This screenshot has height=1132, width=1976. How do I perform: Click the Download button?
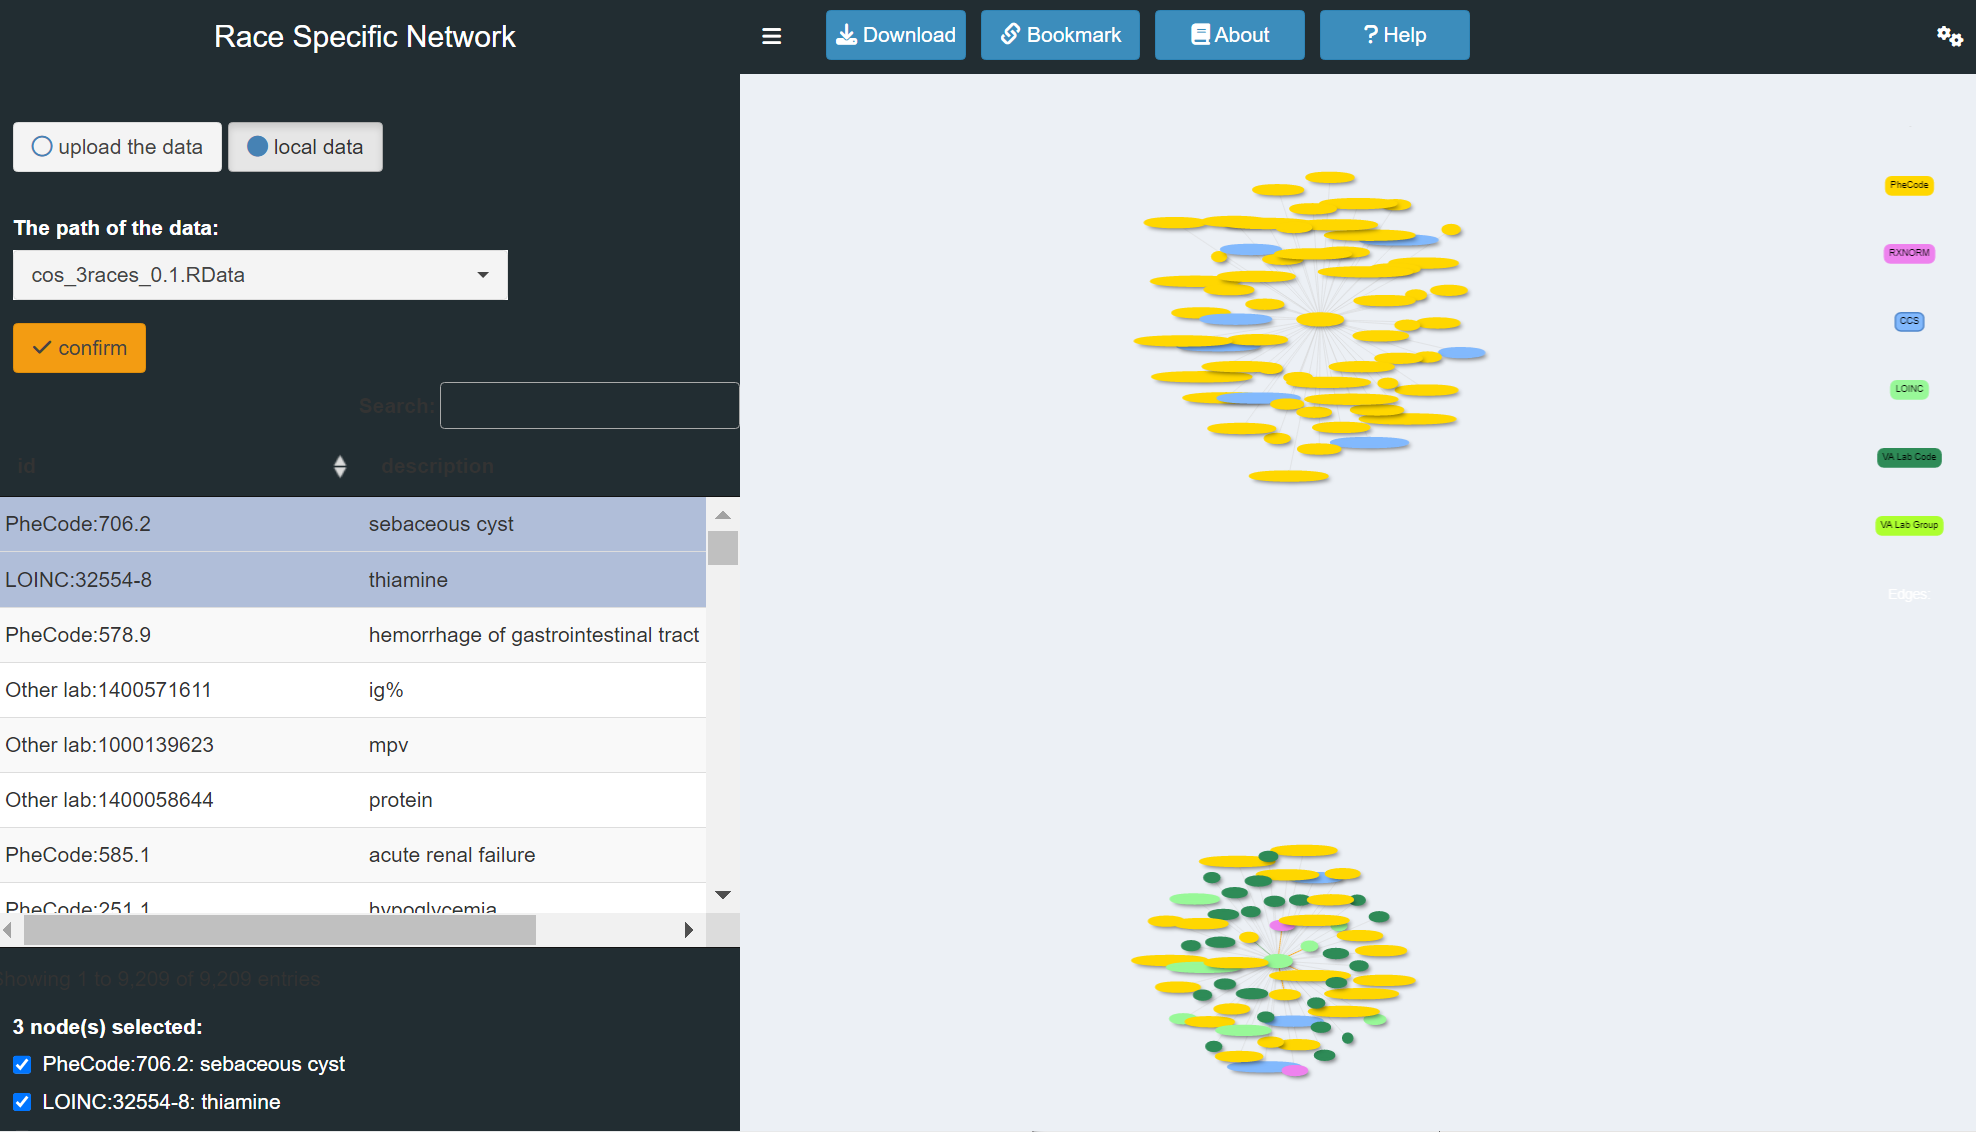[x=895, y=35]
